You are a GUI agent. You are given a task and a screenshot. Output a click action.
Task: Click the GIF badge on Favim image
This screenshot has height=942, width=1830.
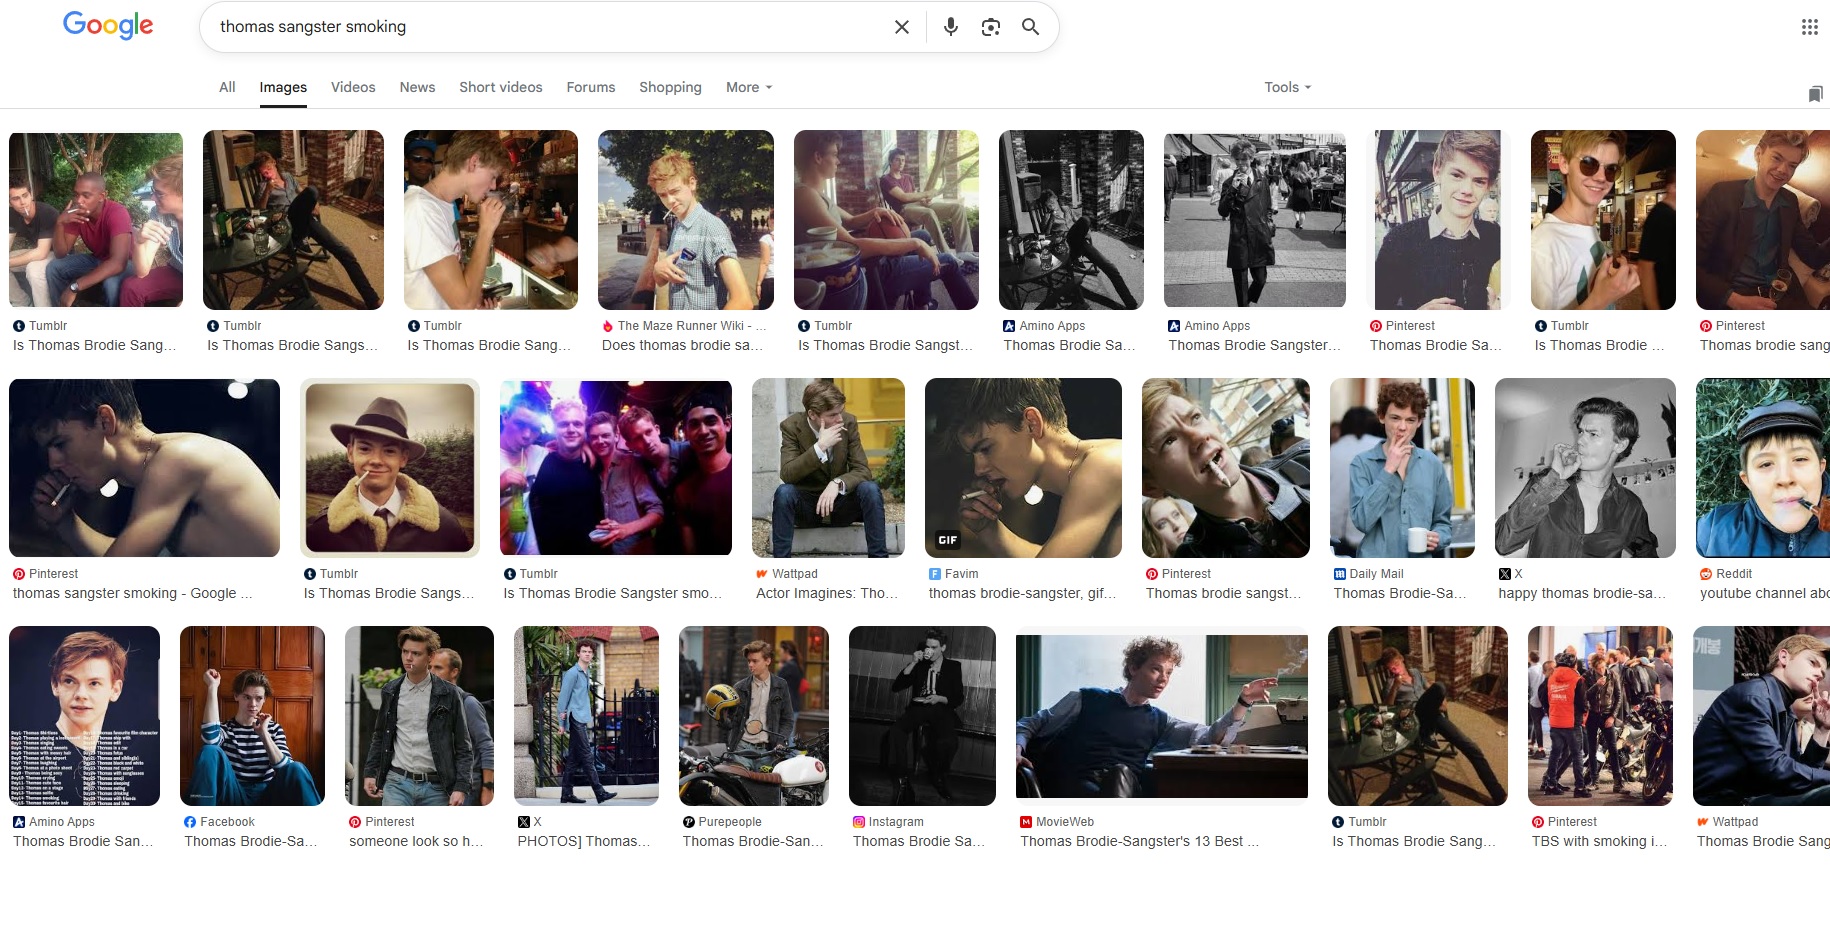coord(947,540)
